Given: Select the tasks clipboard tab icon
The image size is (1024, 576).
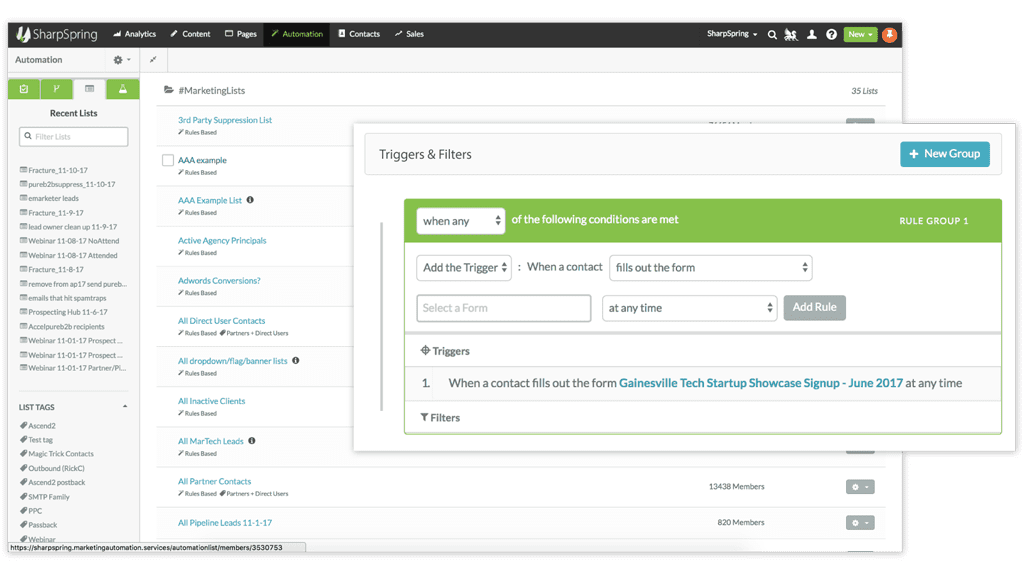Looking at the screenshot, I should click(24, 89).
